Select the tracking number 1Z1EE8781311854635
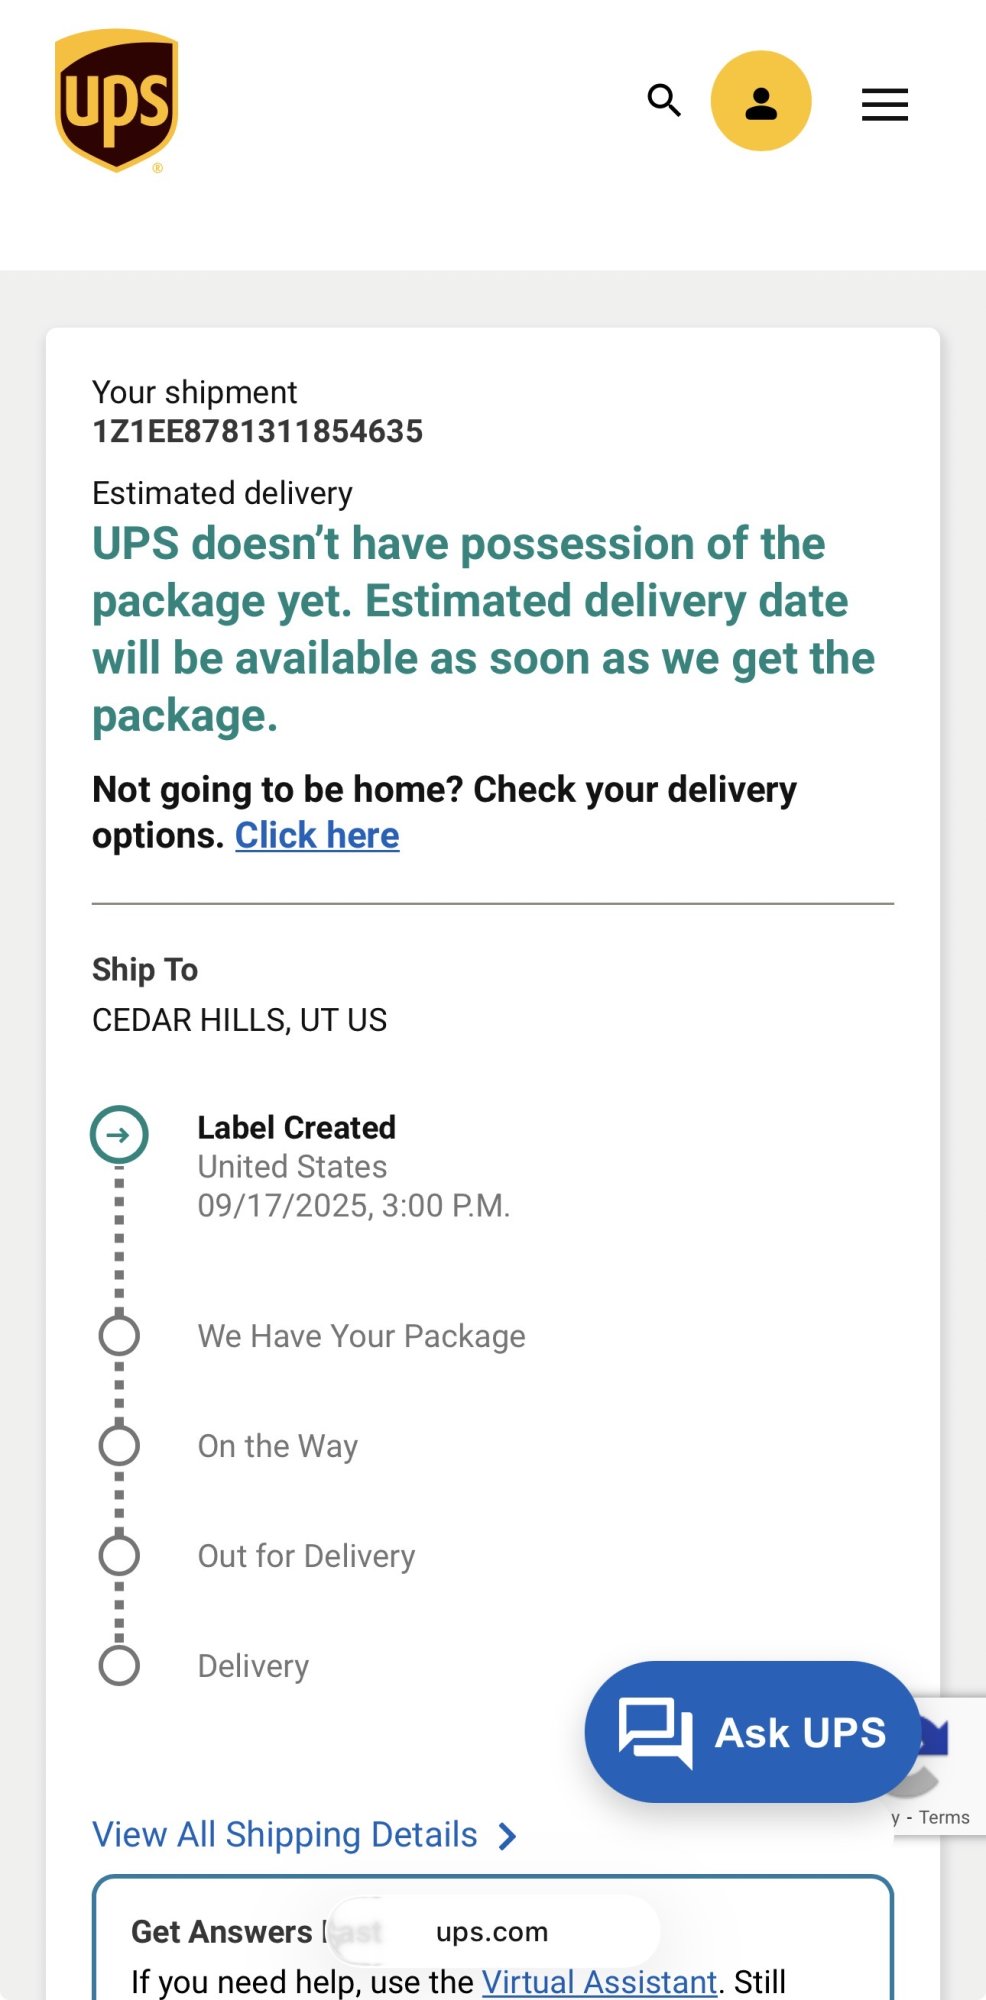Screen dimensions: 986x2000 click(x=257, y=431)
